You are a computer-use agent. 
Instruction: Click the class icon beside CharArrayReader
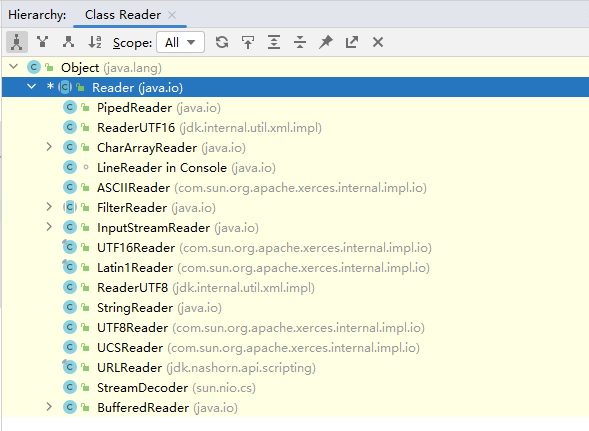click(70, 147)
